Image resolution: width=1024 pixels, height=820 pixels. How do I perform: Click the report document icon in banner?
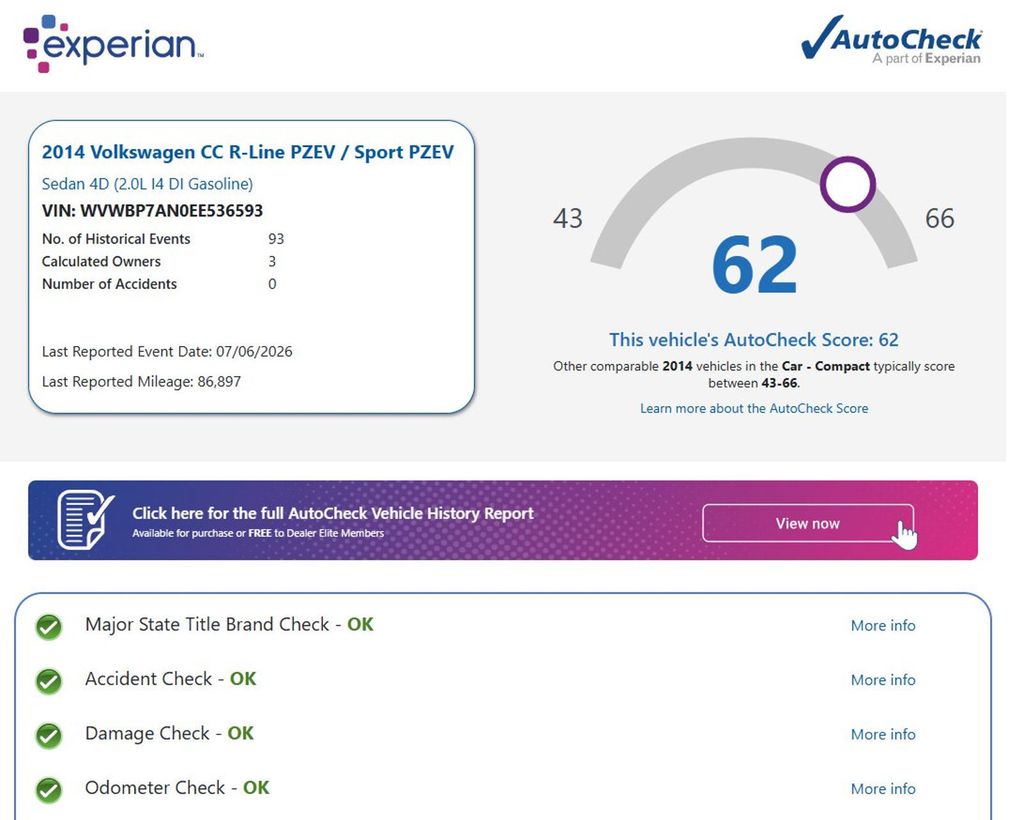tap(85, 519)
